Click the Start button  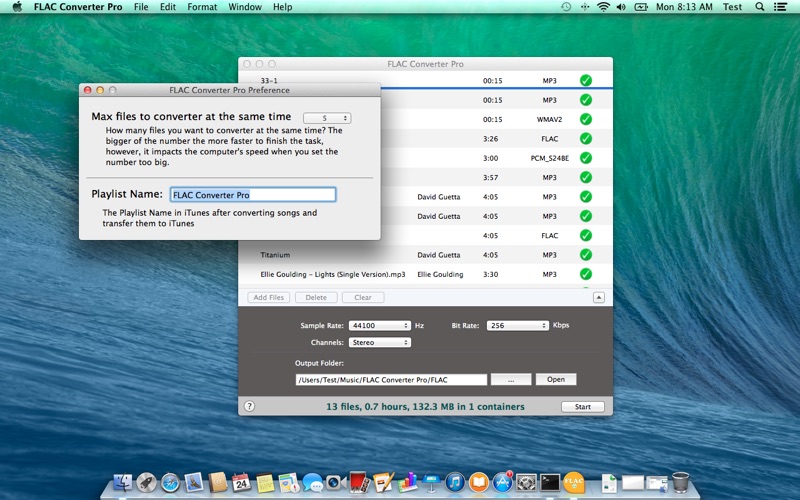pos(583,407)
